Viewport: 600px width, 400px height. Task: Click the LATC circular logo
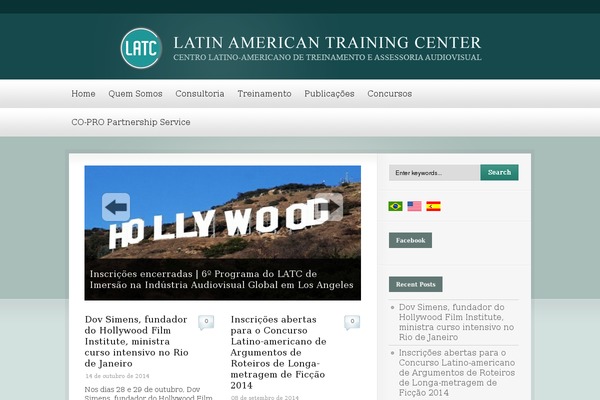tap(141, 48)
